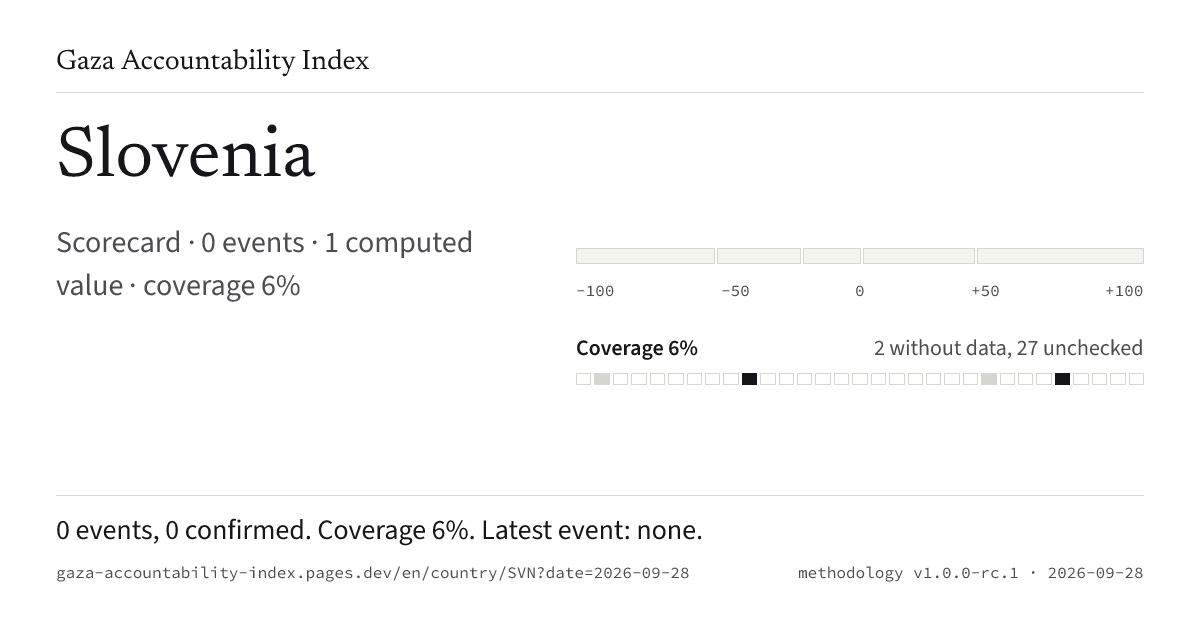Click the -50 scale label
The width and height of the screenshot is (1200, 630).
tap(735, 291)
